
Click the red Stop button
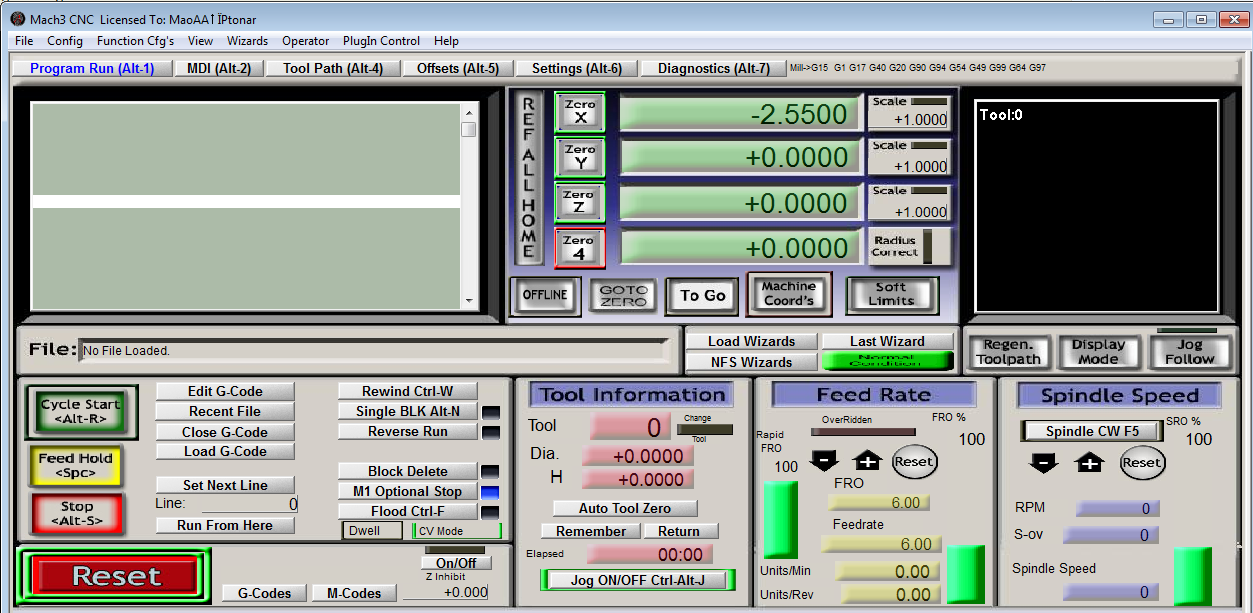(x=76, y=513)
